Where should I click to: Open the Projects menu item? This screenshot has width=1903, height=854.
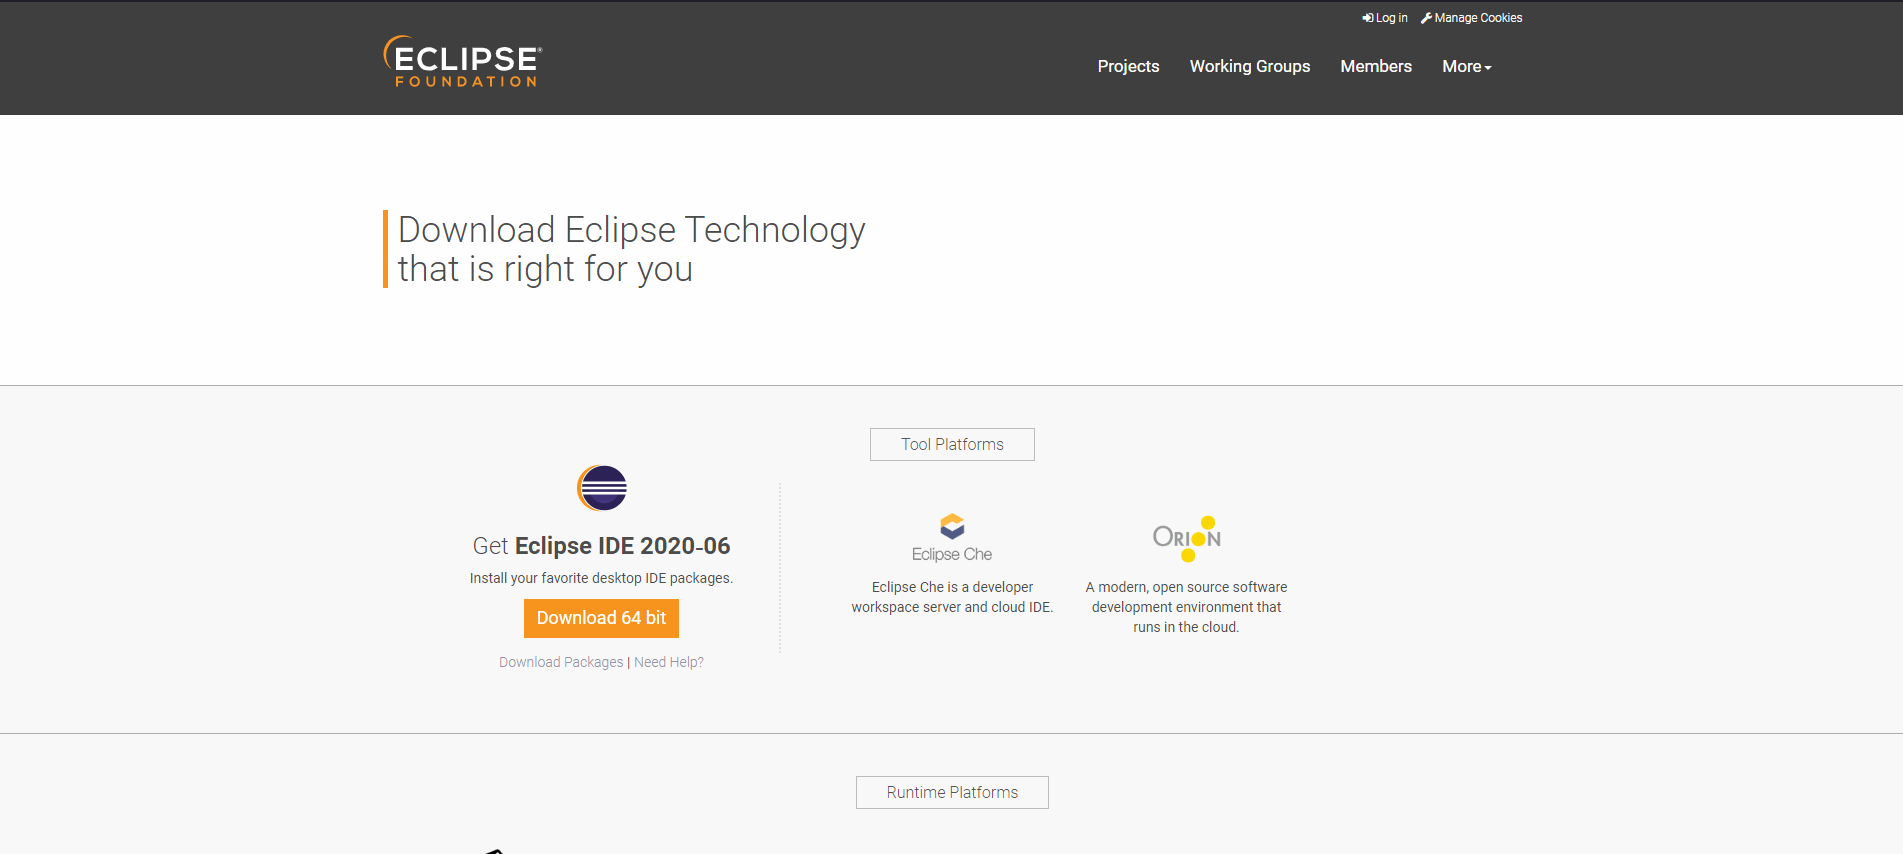click(x=1128, y=66)
